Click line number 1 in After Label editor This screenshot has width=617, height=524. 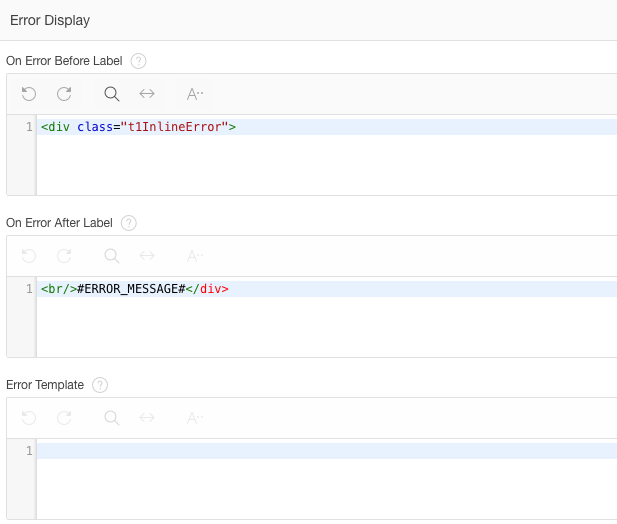(x=29, y=289)
